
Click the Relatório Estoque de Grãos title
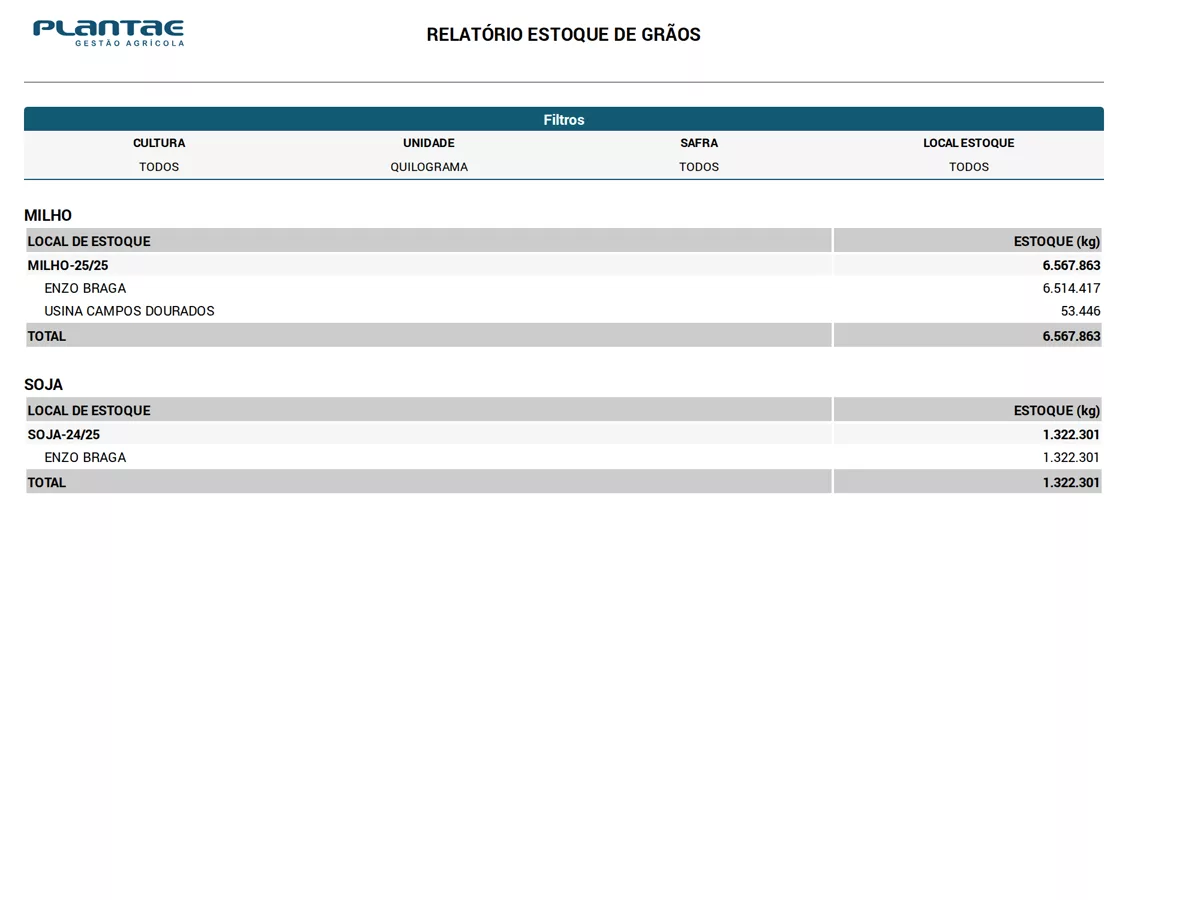(x=563, y=34)
